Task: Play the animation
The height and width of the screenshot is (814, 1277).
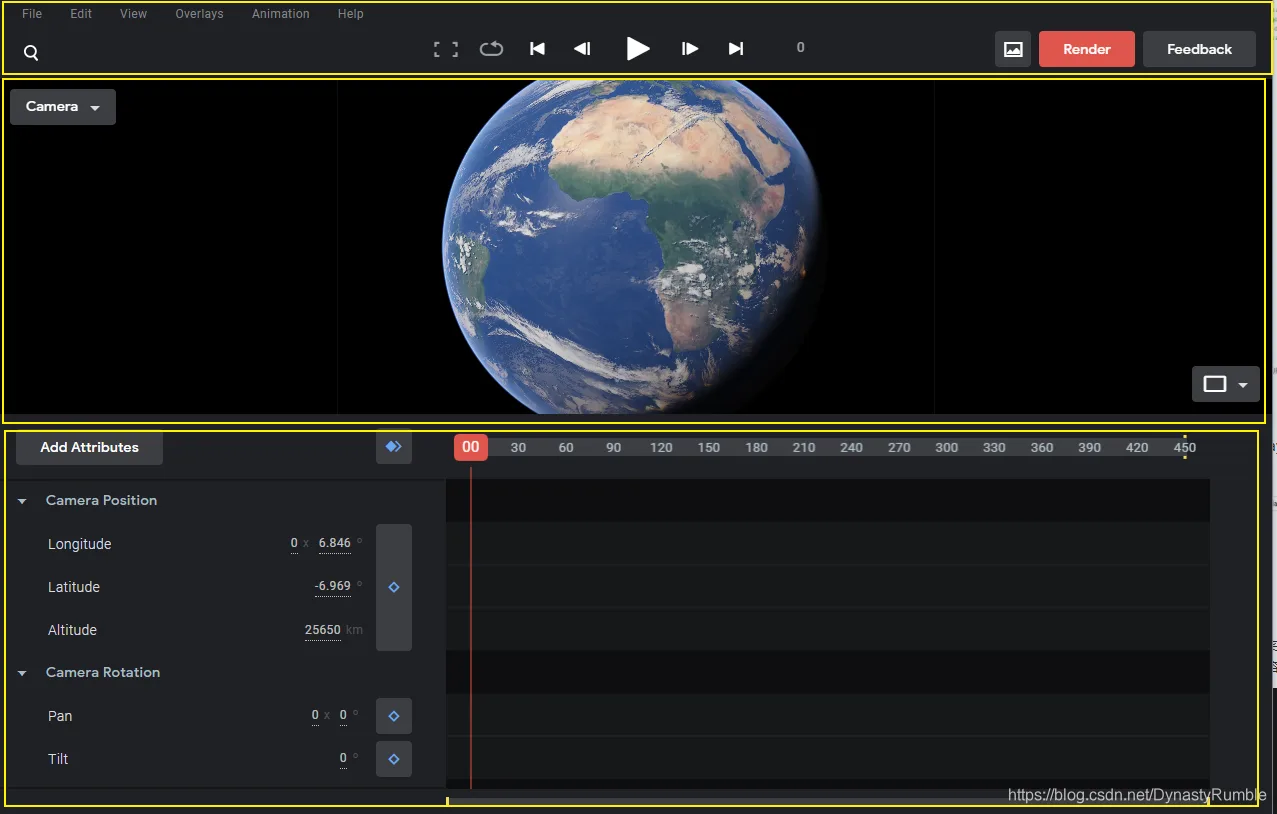Action: coord(638,48)
